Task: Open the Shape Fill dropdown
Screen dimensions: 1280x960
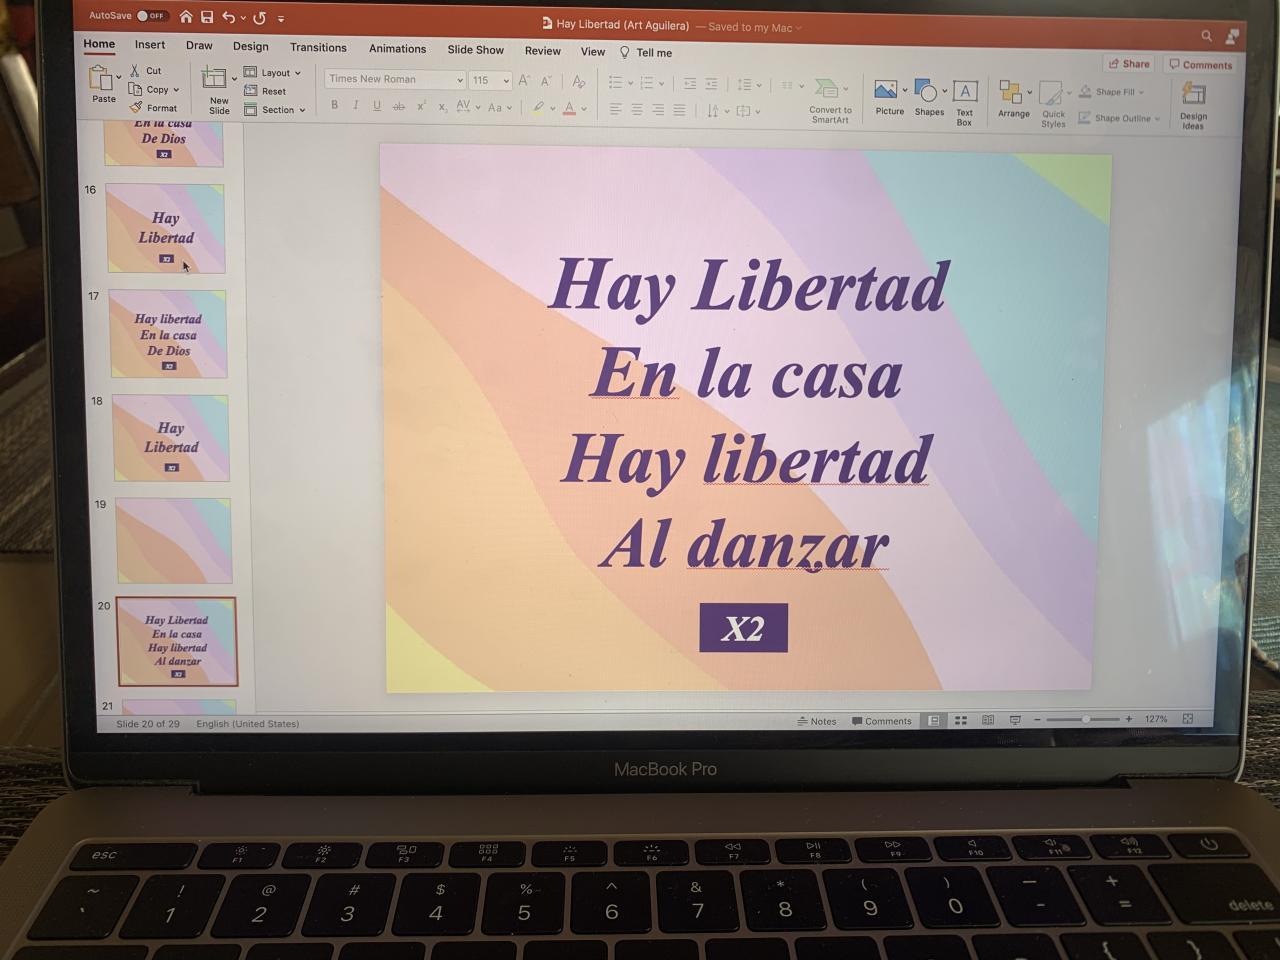Action: click(x=1112, y=92)
